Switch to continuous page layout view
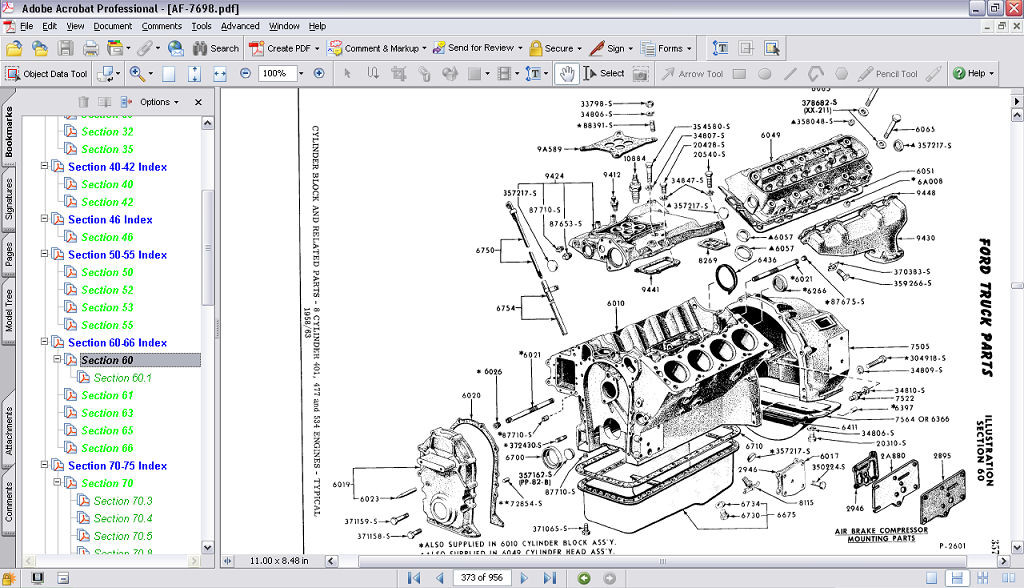 (956, 578)
